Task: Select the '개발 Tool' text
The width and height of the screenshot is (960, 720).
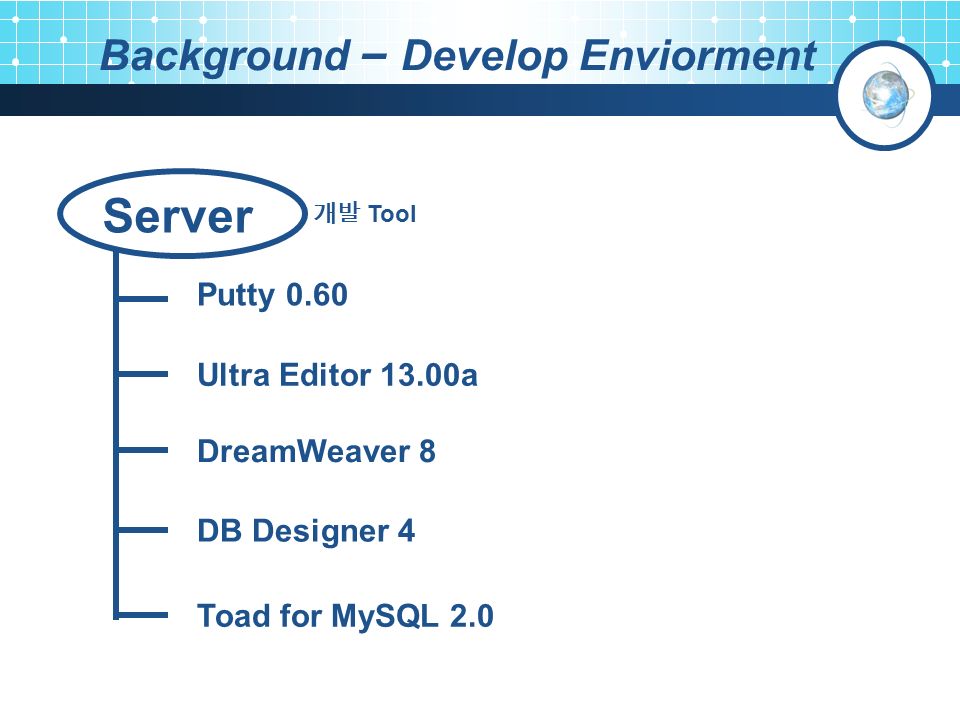Action: 365,214
